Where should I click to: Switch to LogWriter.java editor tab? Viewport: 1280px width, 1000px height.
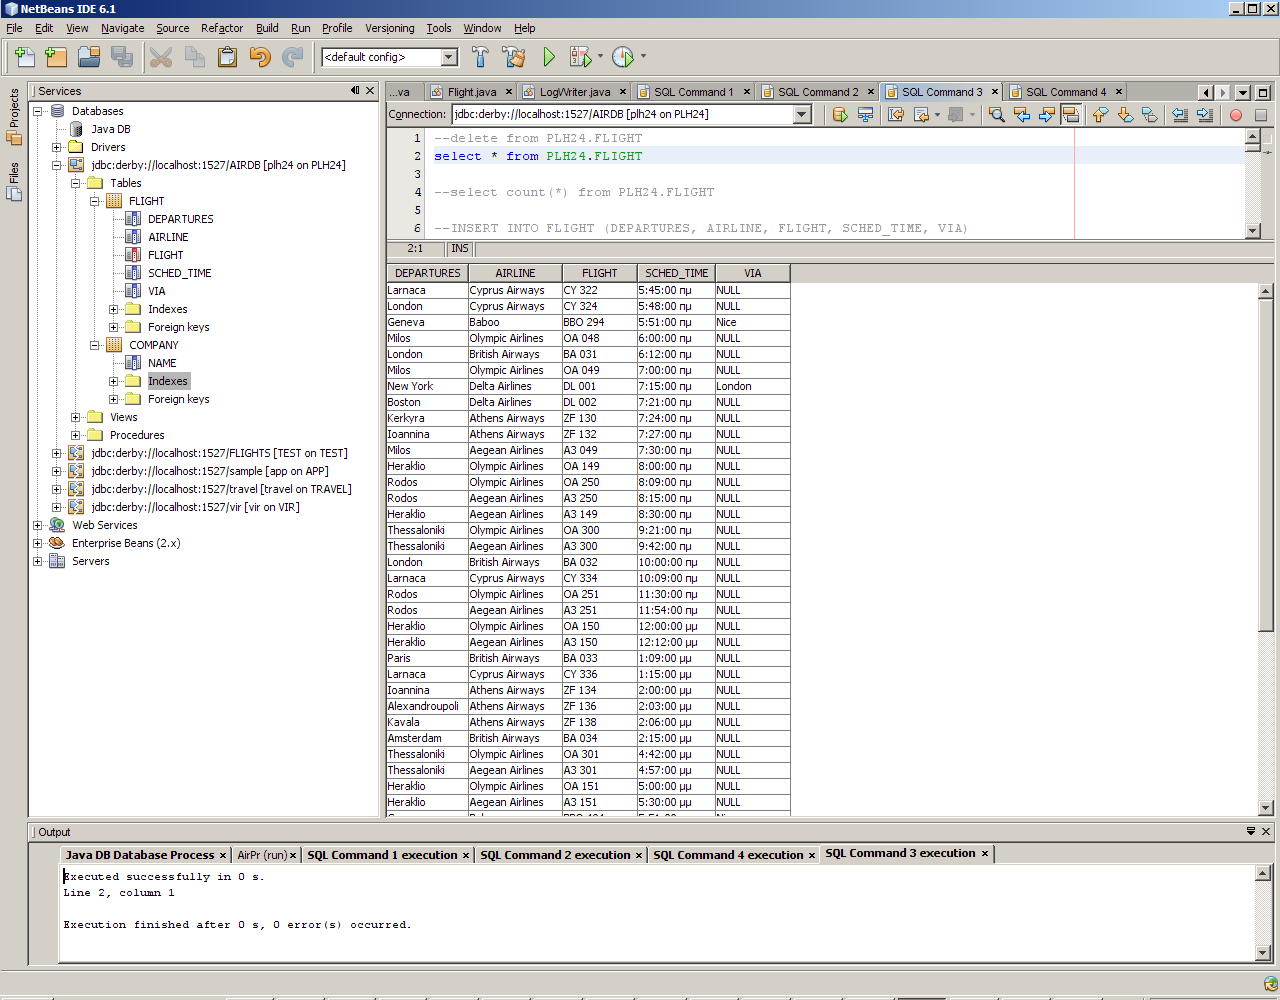coord(574,92)
